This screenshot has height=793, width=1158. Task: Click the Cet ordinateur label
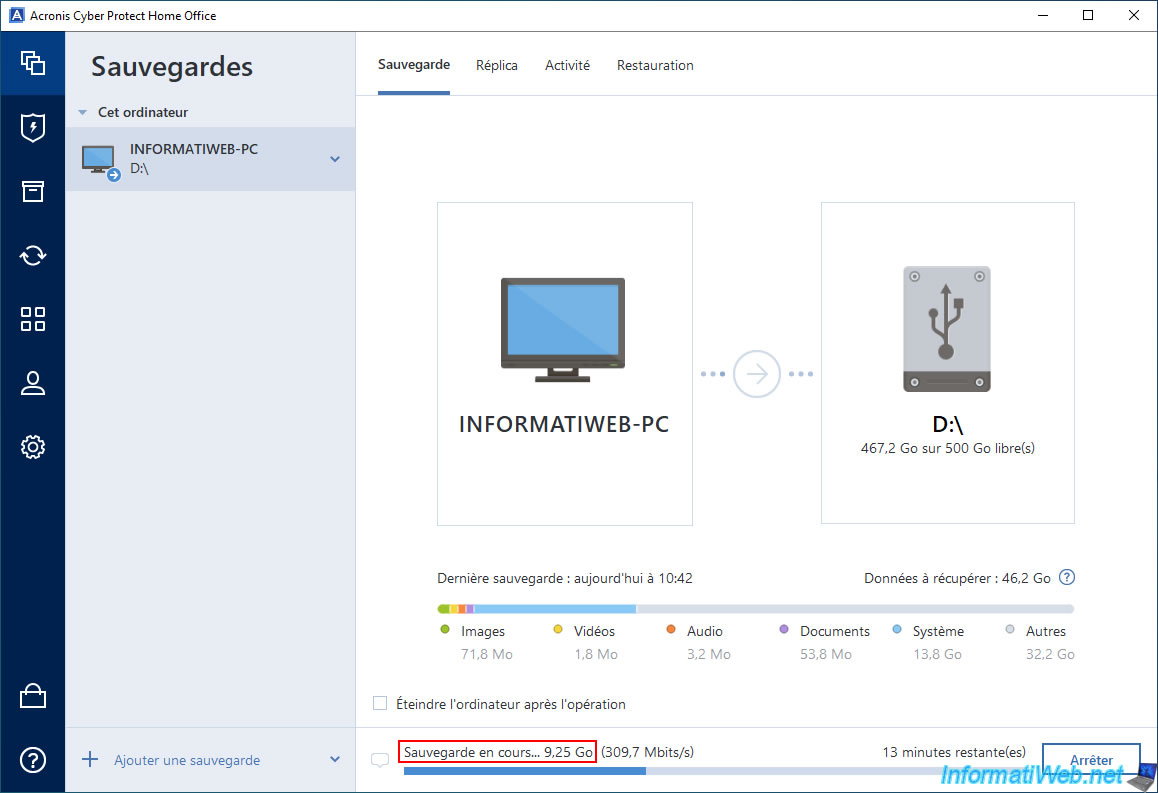coord(143,112)
